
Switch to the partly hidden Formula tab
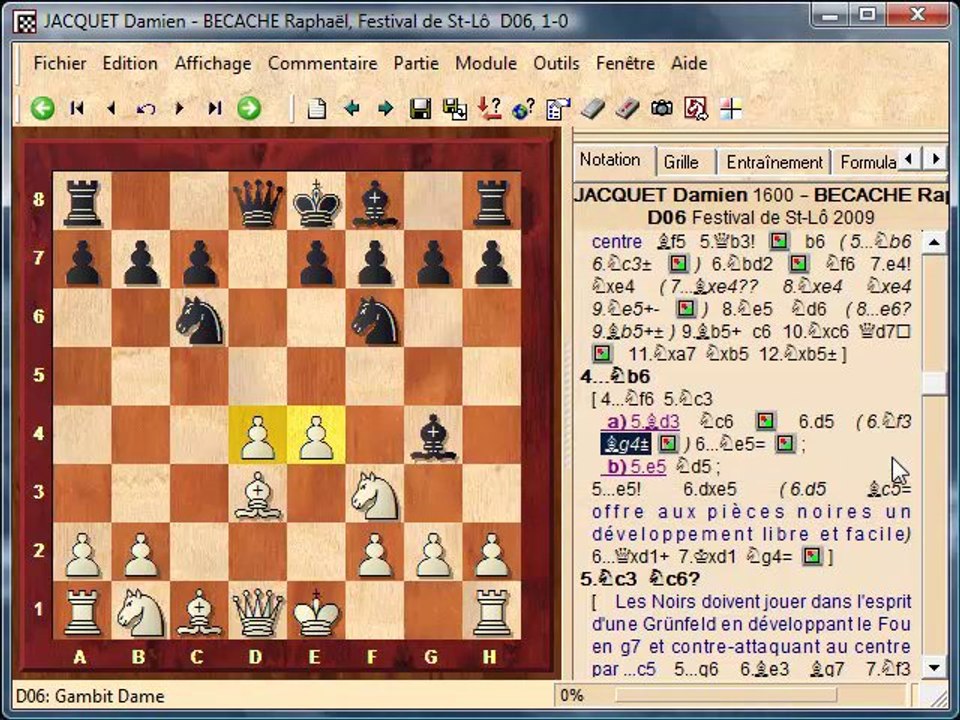click(866, 162)
